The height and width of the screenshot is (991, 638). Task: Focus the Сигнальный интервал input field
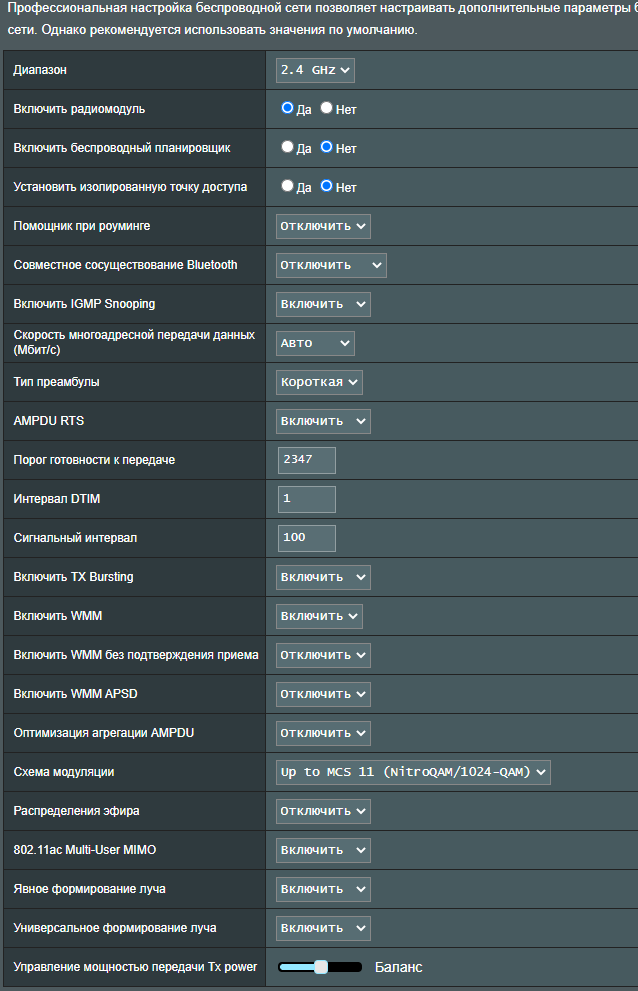coord(307,538)
